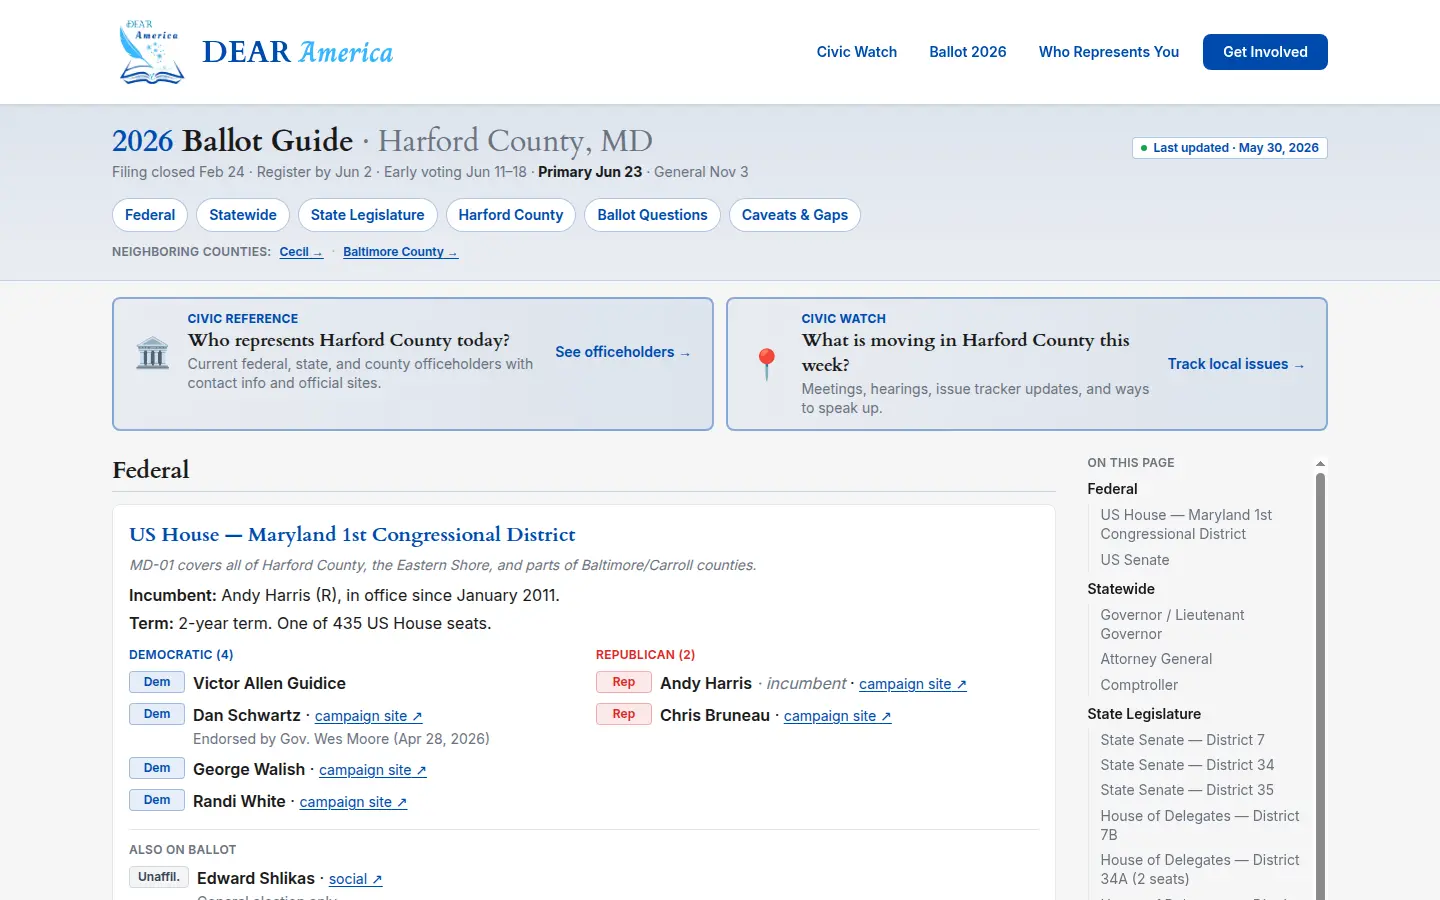
Task: Click Rep badge next to Andy Harris
Action: tap(624, 682)
